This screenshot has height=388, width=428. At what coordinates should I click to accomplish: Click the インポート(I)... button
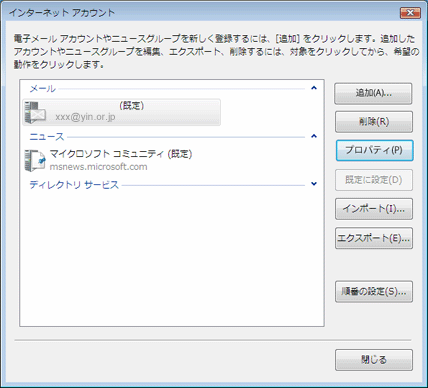tap(374, 209)
